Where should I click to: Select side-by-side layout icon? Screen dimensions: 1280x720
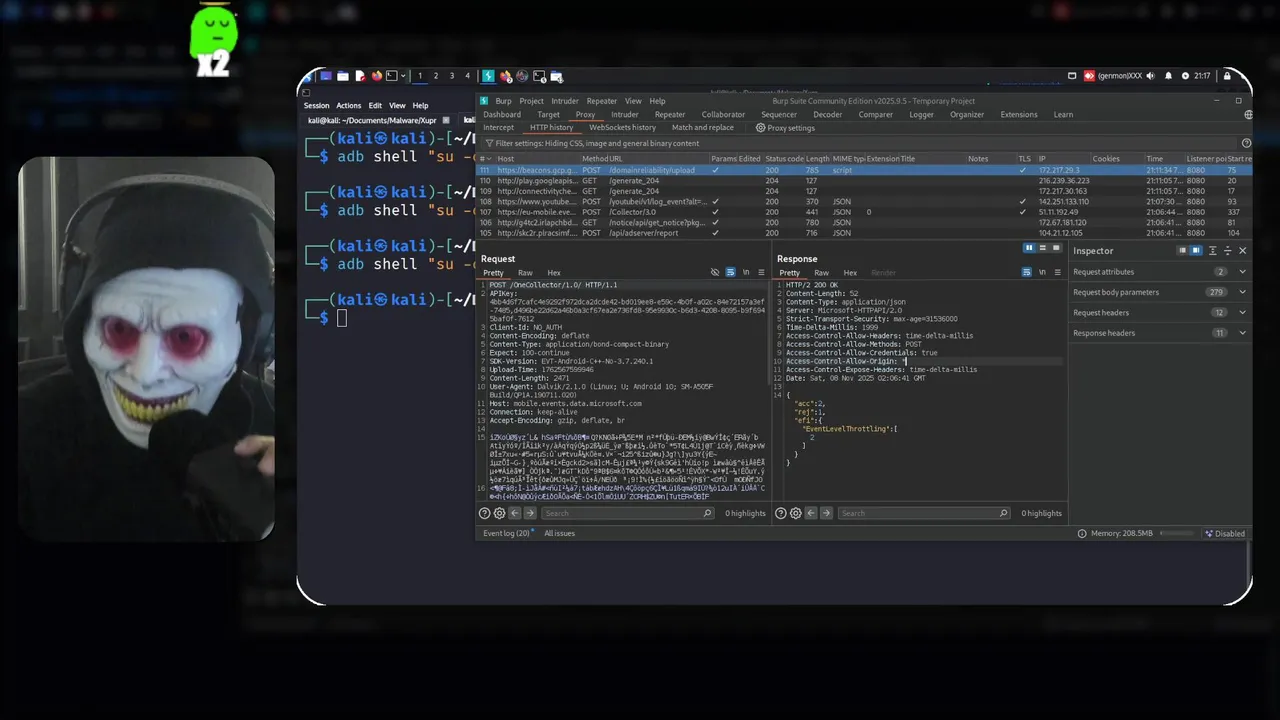[x=1028, y=248]
